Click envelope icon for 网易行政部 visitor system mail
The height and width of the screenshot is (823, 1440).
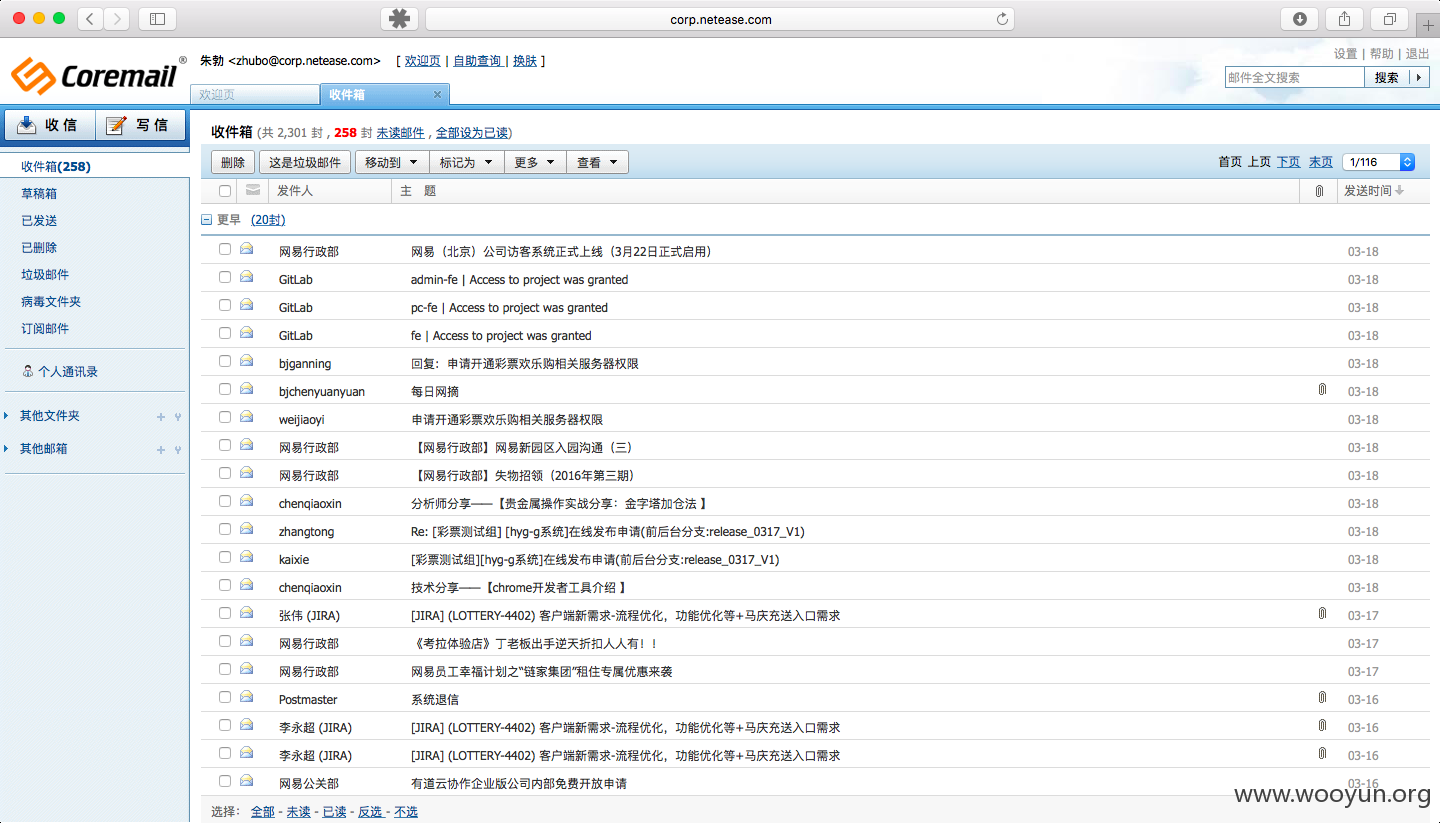[x=246, y=250]
